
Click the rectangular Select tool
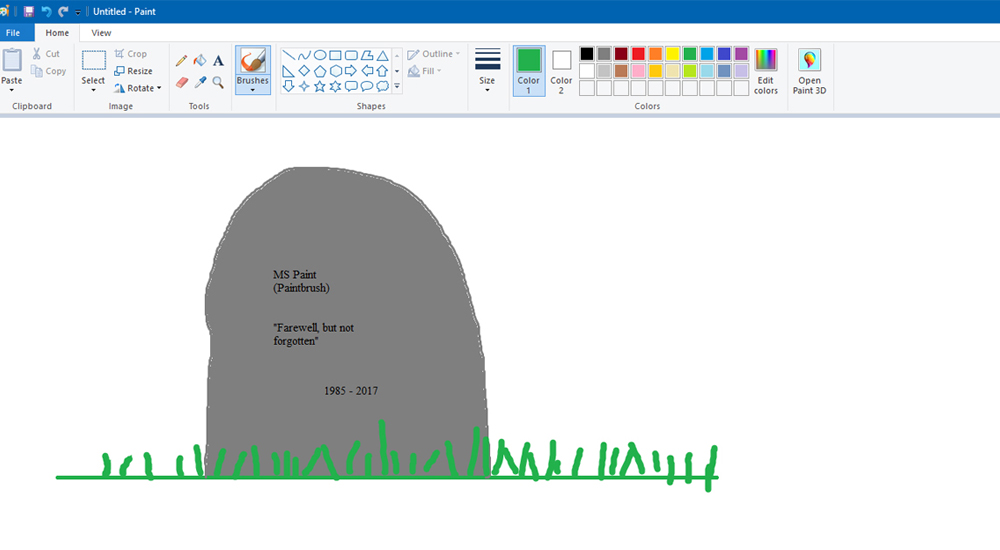pyautogui.click(x=93, y=61)
